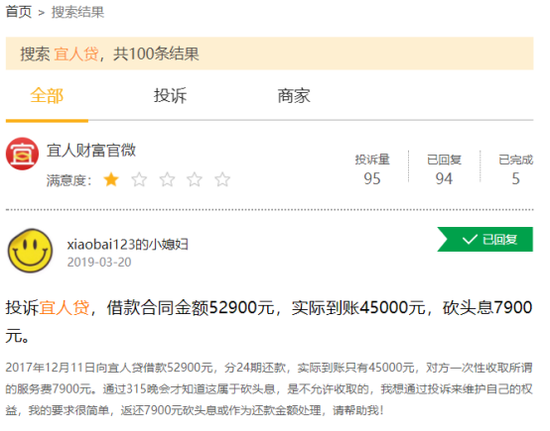Select the 全部 tab
The height and width of the screenshot is (431, 550).
(47, 96)
